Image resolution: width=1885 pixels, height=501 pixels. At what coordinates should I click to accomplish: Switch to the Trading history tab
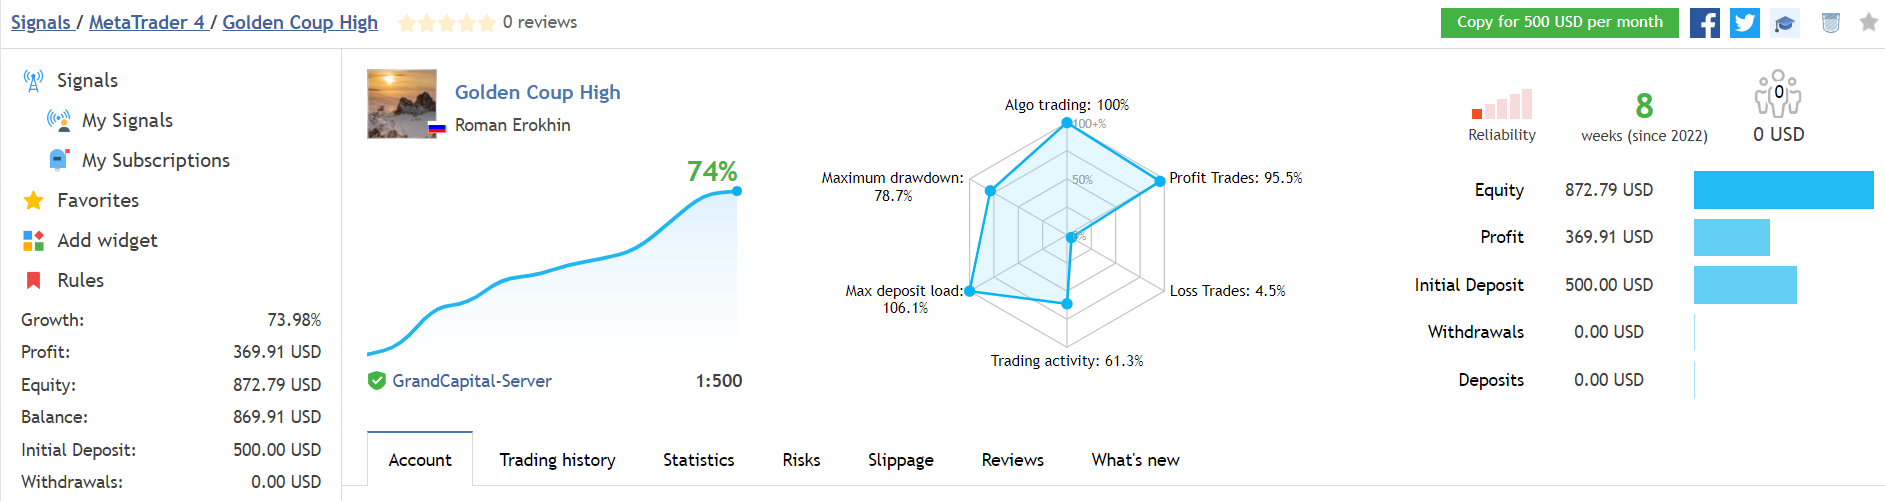pos(557,460)
